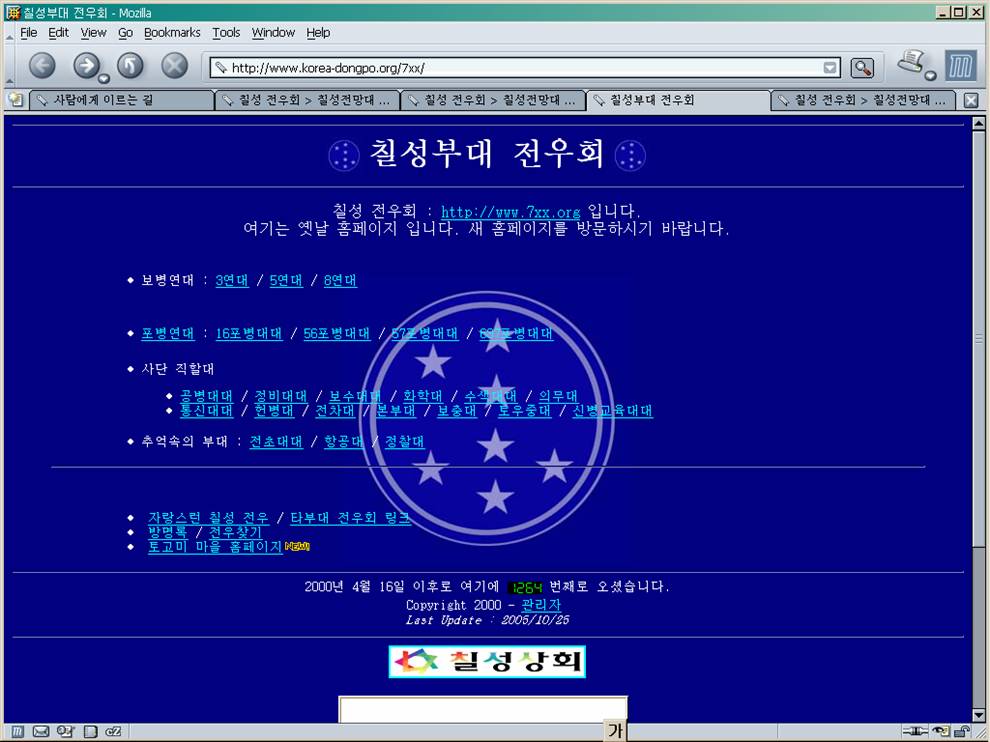This screenshot has height=742, width=990.
Task: Open the http://www.7xx.org link
Action: pyautogui.click(x=510, y=212)
